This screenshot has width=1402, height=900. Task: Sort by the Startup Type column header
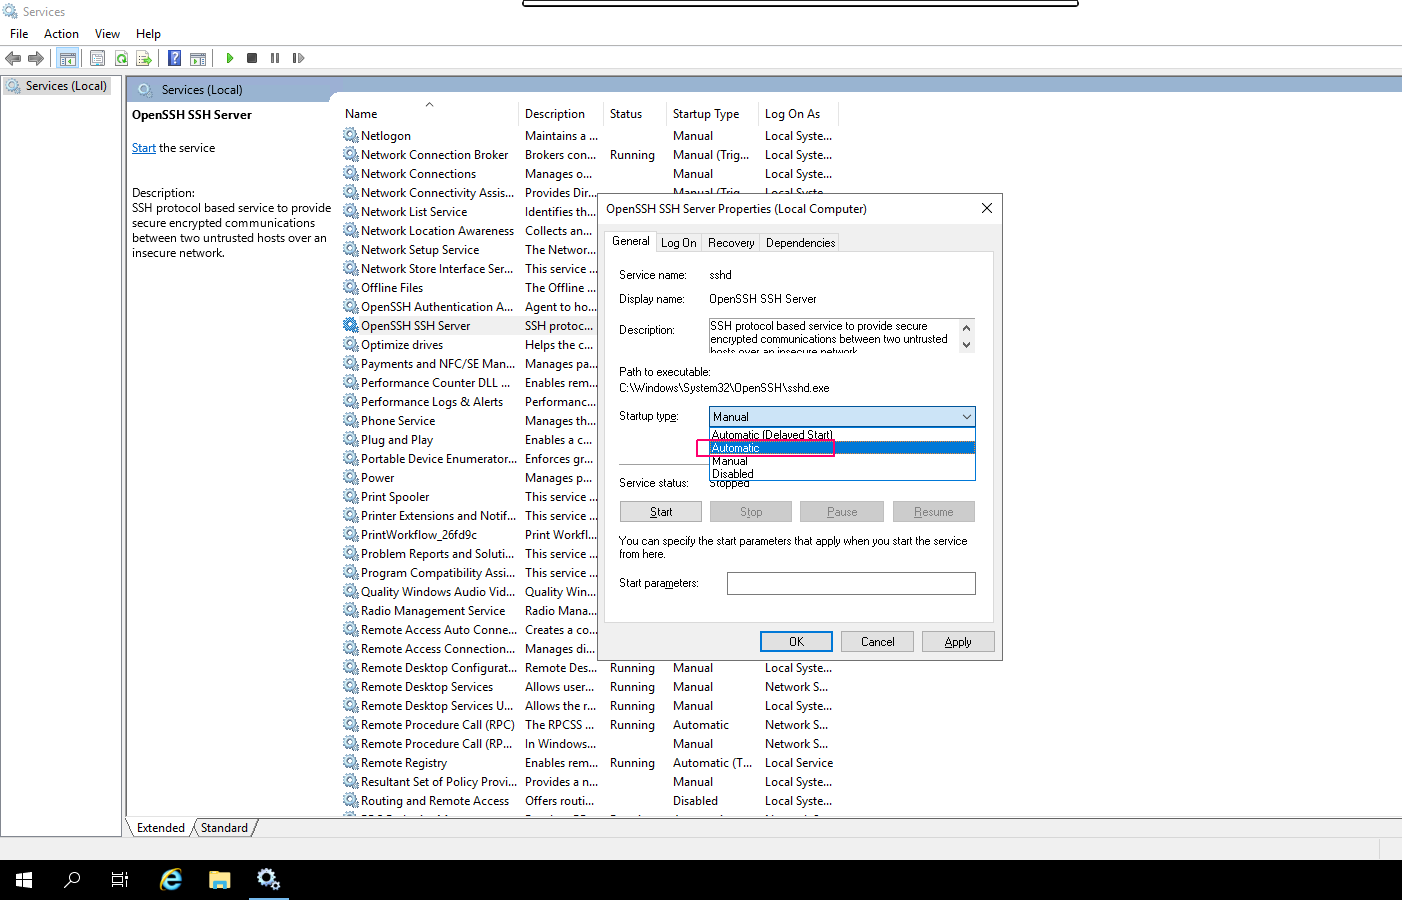point(713,114)
